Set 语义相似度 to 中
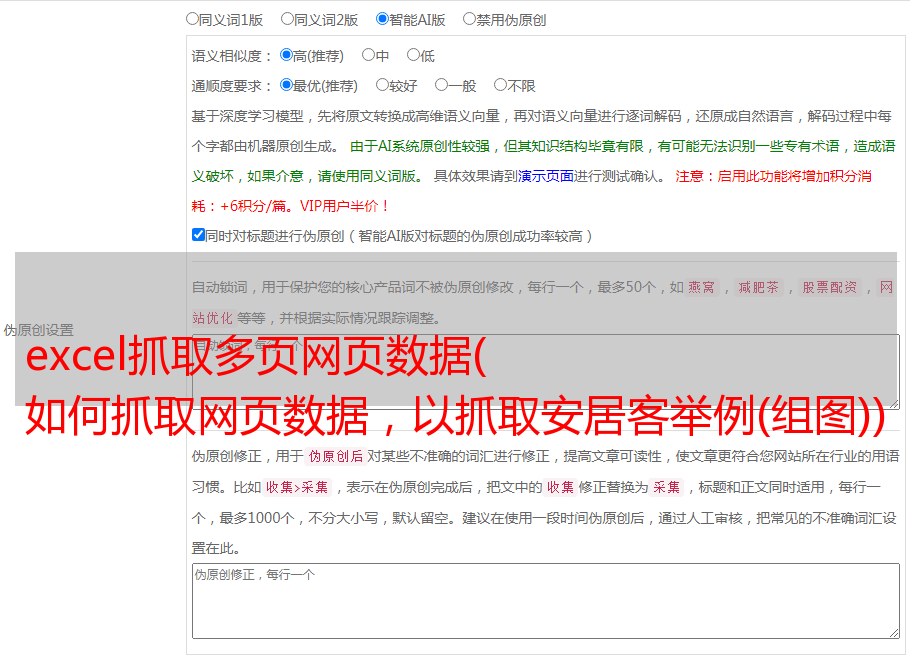 click(368, 55)
